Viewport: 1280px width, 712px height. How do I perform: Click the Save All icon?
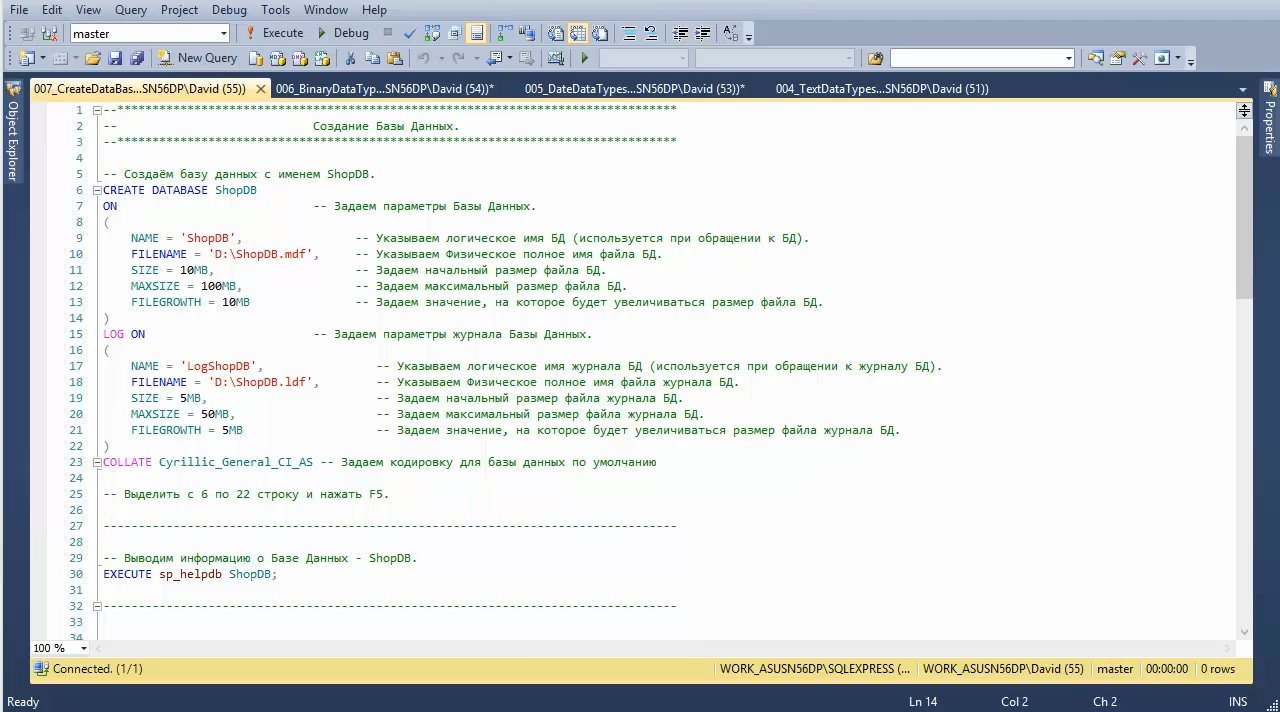[x=137, y=58]
